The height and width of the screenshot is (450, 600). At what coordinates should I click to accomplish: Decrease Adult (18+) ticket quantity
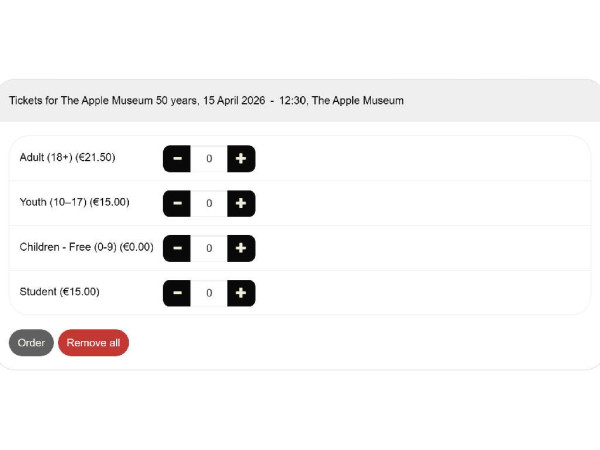pyautogui.click(x=177, y=158)
